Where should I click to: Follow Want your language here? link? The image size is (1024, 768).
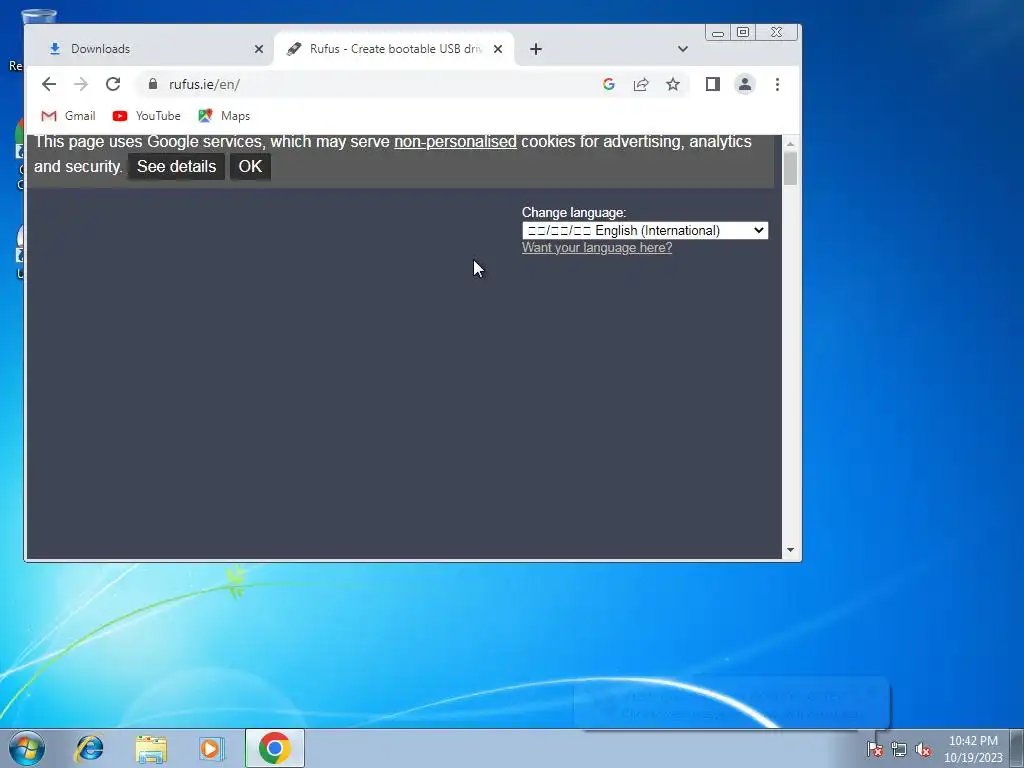coord(597,248)
